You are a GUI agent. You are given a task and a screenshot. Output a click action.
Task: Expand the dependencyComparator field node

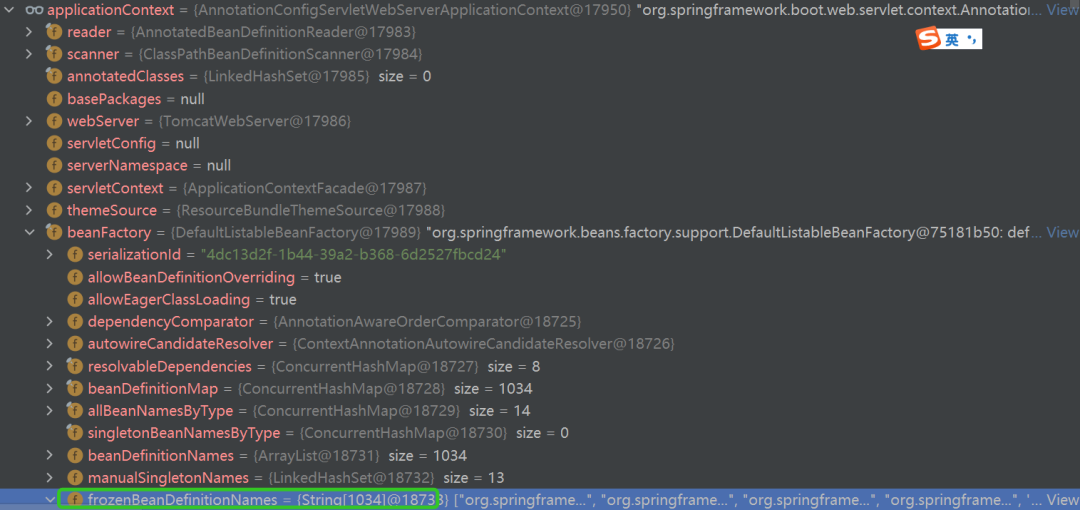(50, 322)
